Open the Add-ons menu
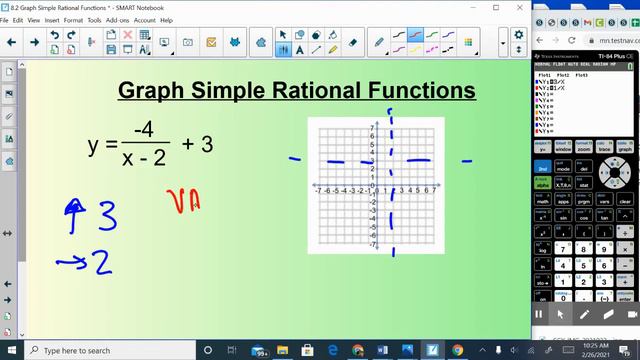The width and height of the screenshot is (640, 360). [117, 20]
